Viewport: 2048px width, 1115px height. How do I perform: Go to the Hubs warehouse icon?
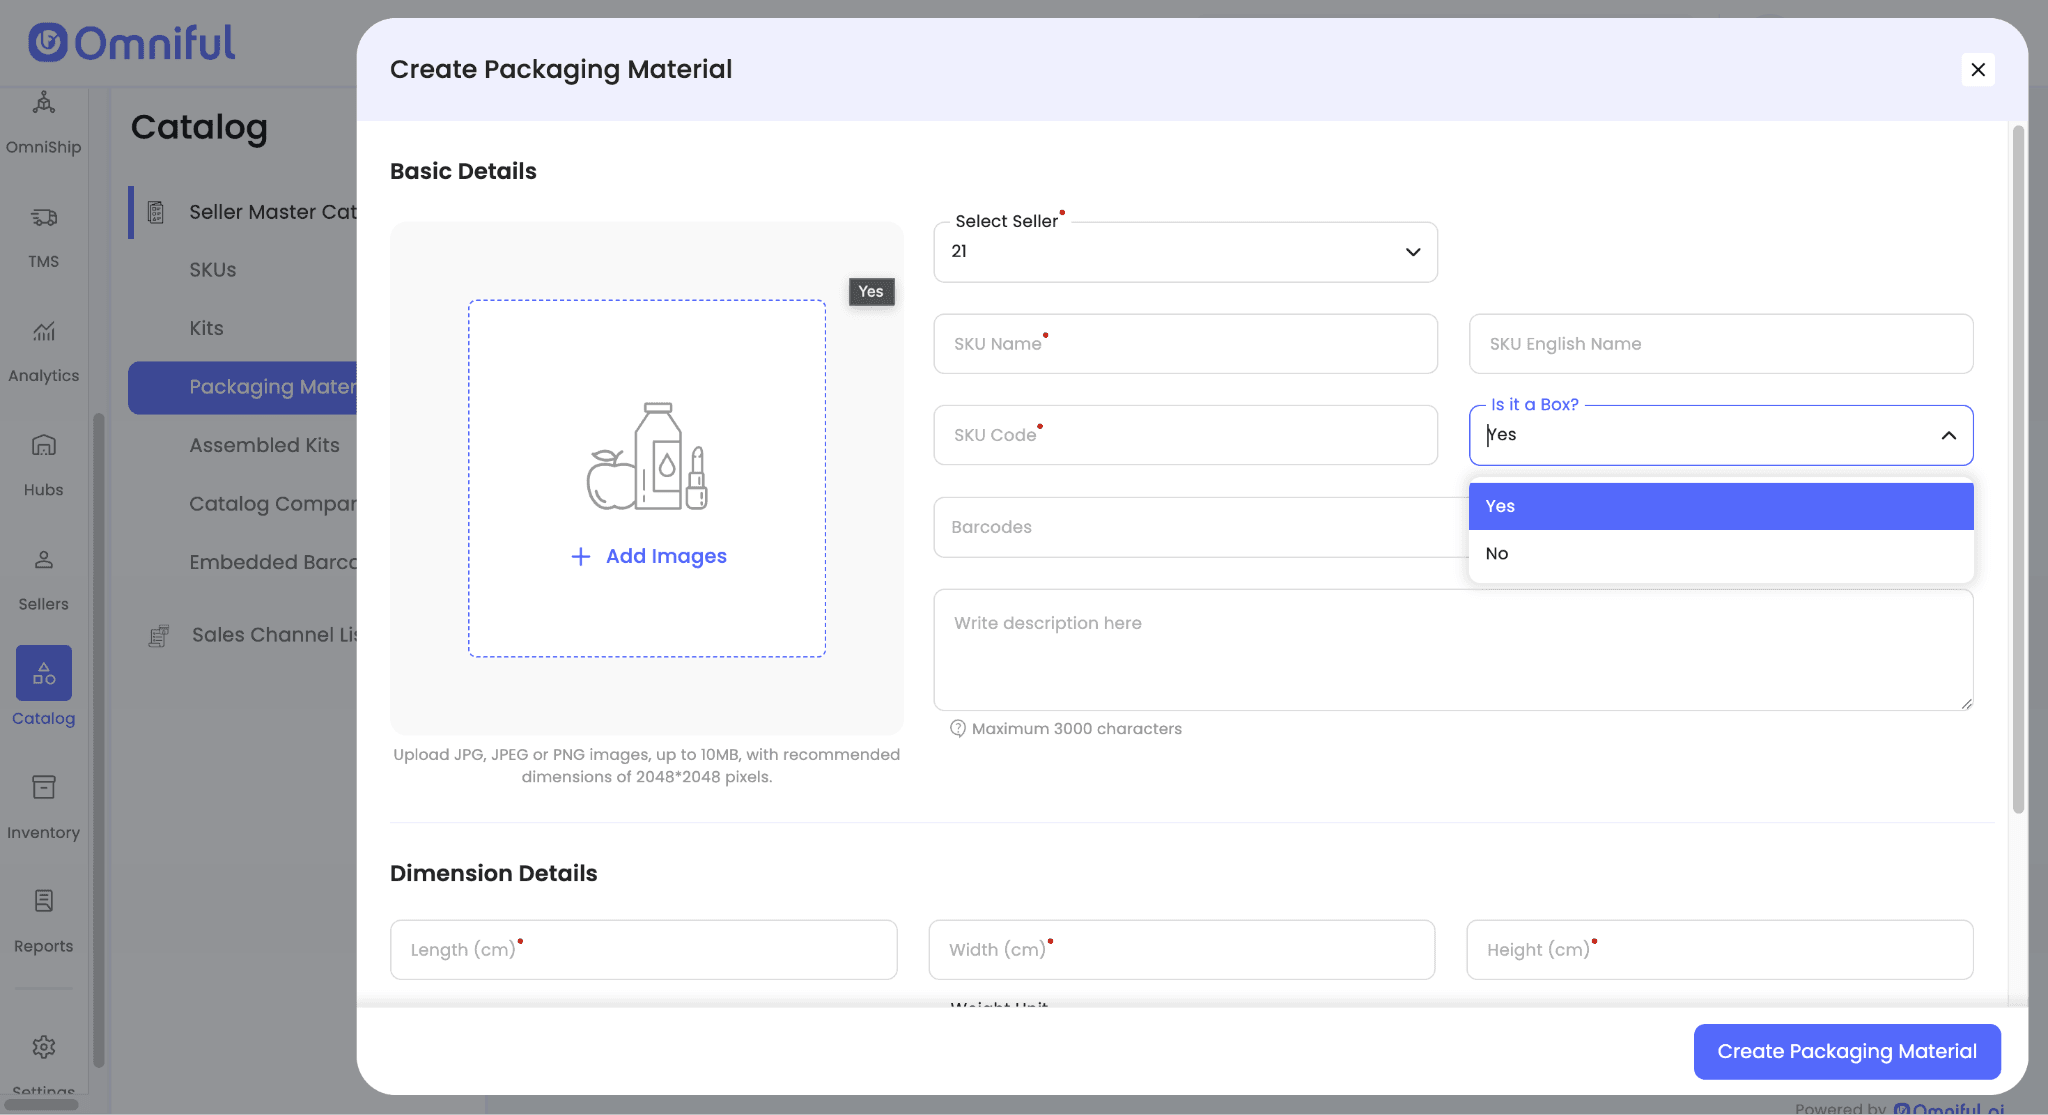43,445
